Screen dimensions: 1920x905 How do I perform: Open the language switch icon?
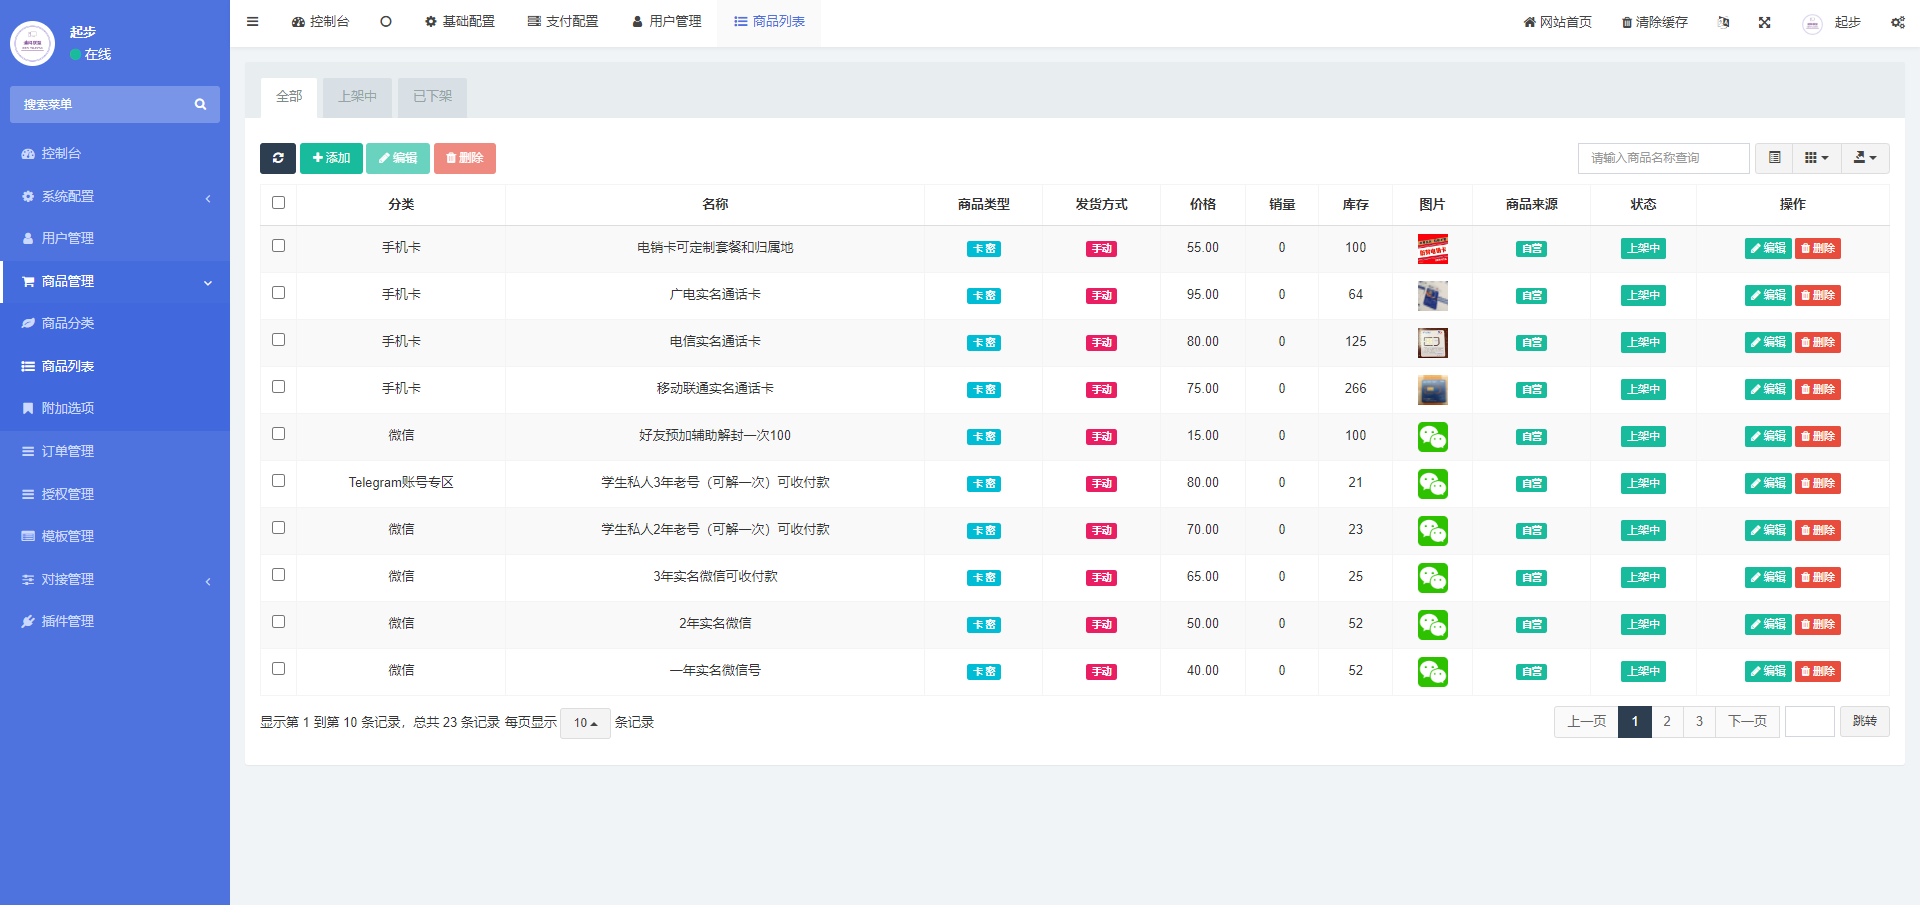tap(1723, 22)
